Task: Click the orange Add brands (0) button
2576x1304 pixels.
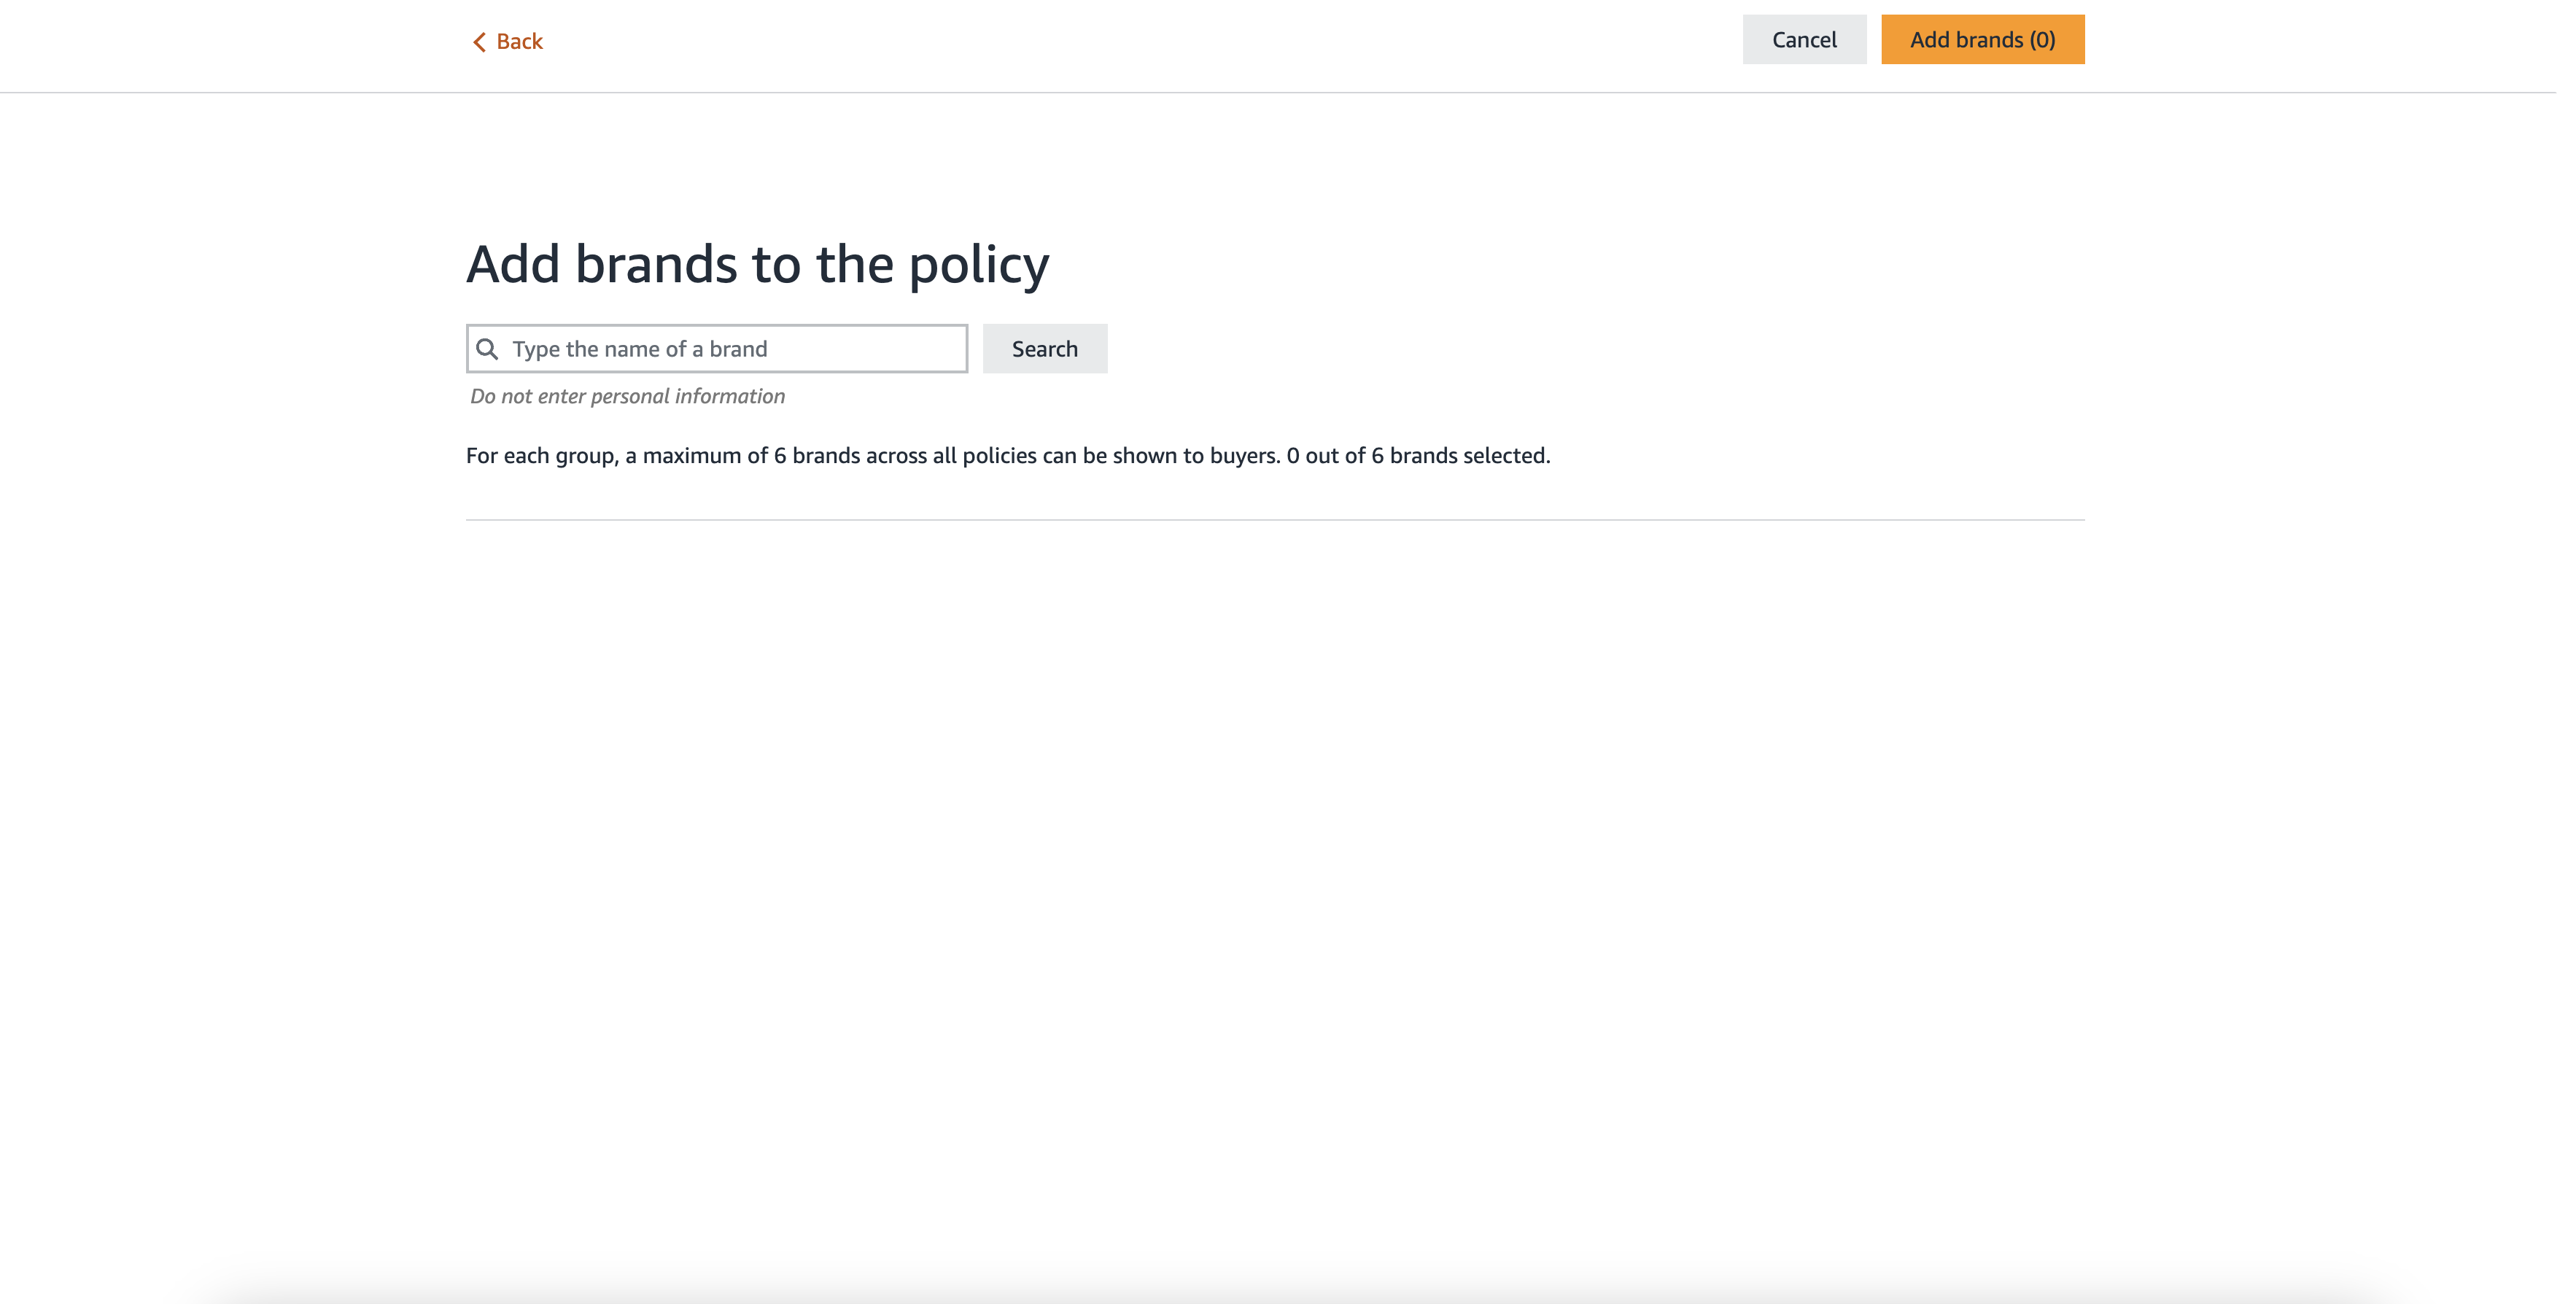Action: click(x=1982, y=40)
